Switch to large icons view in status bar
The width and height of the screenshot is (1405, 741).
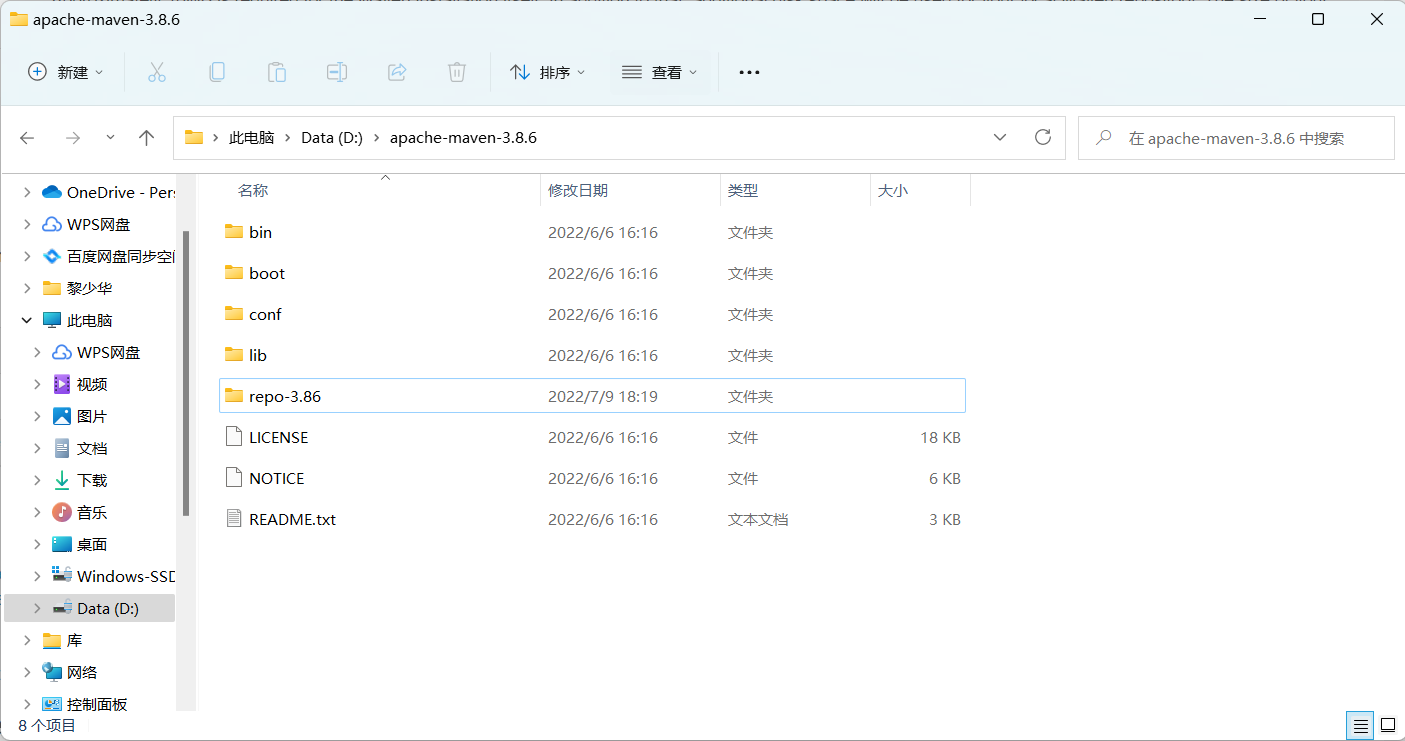point(1389,724)
